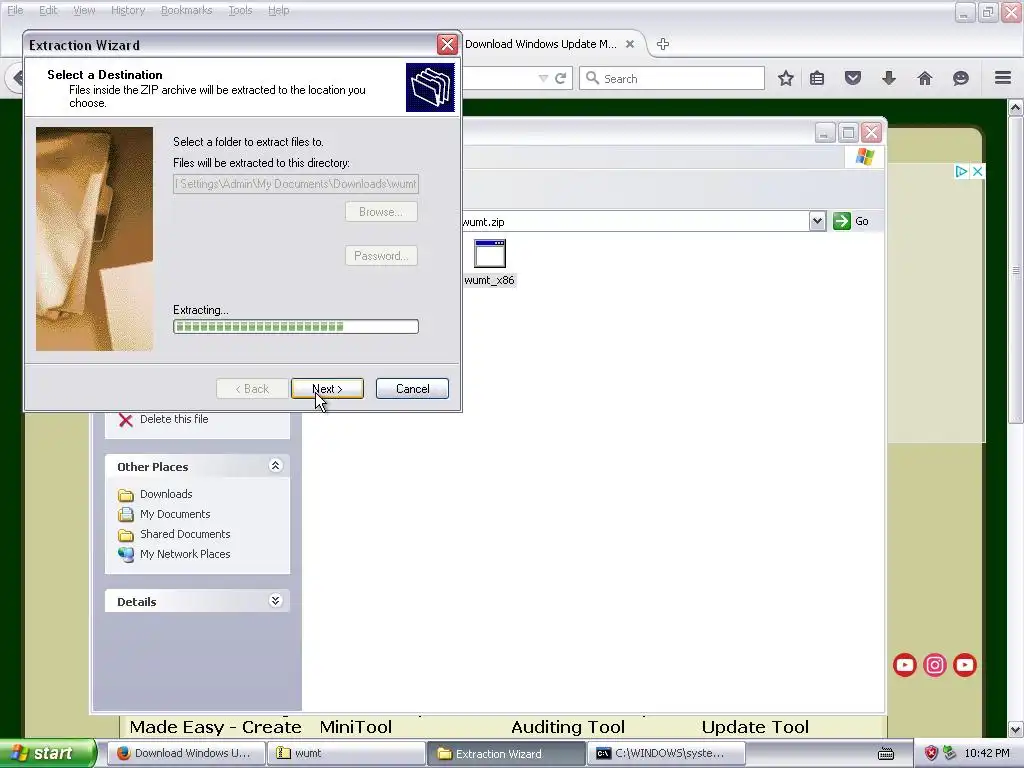Click the keyboard icon in taskbar
The width and height of the screenshot is (1024, 768).
(x=886, y=754)
